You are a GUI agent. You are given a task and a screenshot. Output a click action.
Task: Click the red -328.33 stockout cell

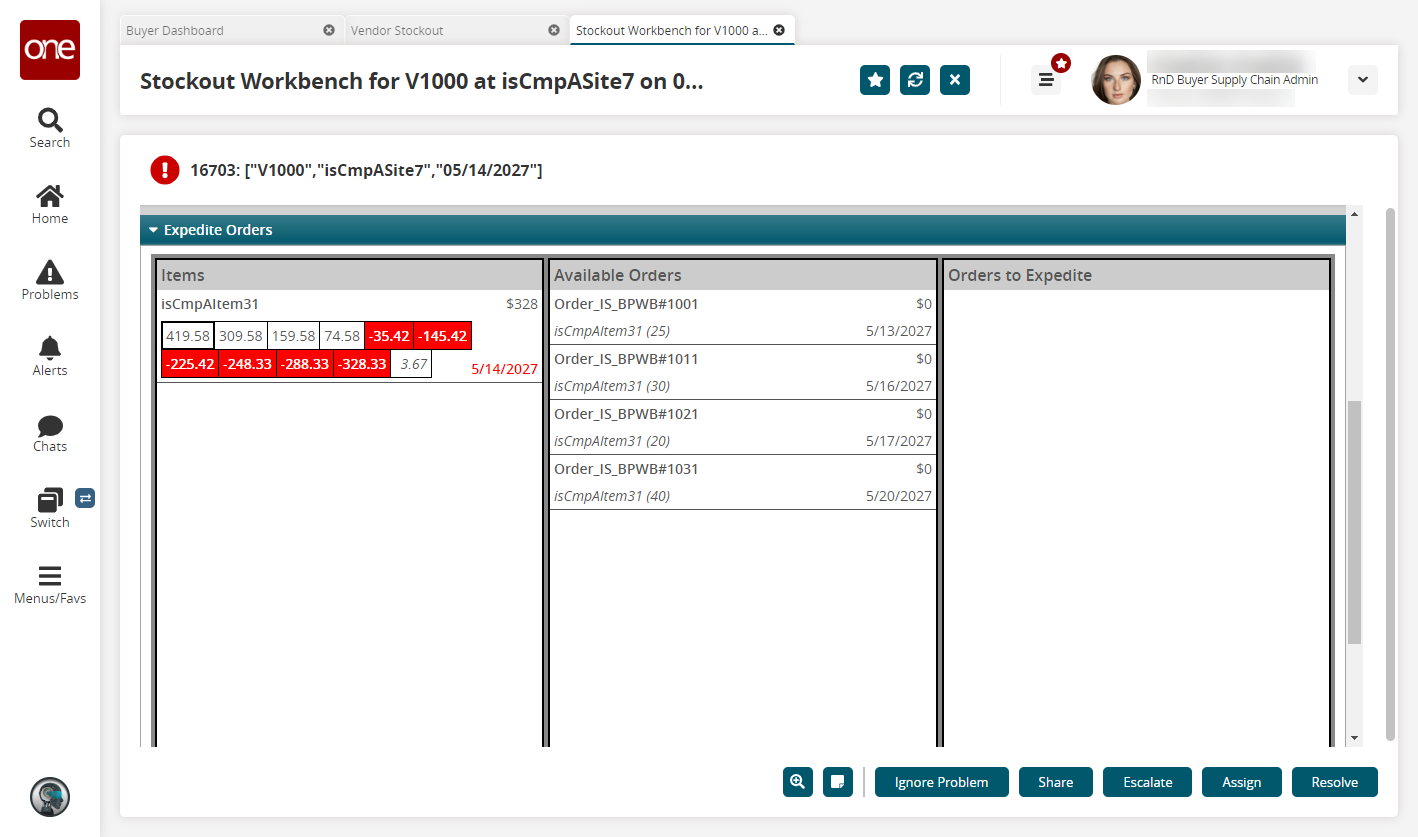361,364
